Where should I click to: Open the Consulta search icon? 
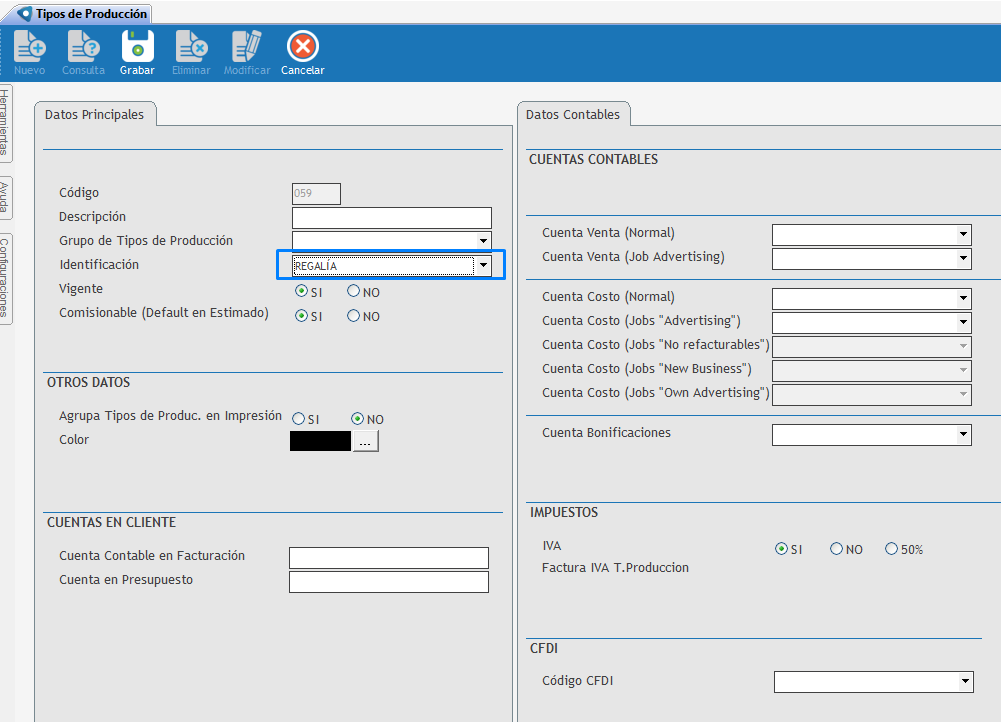coord(83,47)
